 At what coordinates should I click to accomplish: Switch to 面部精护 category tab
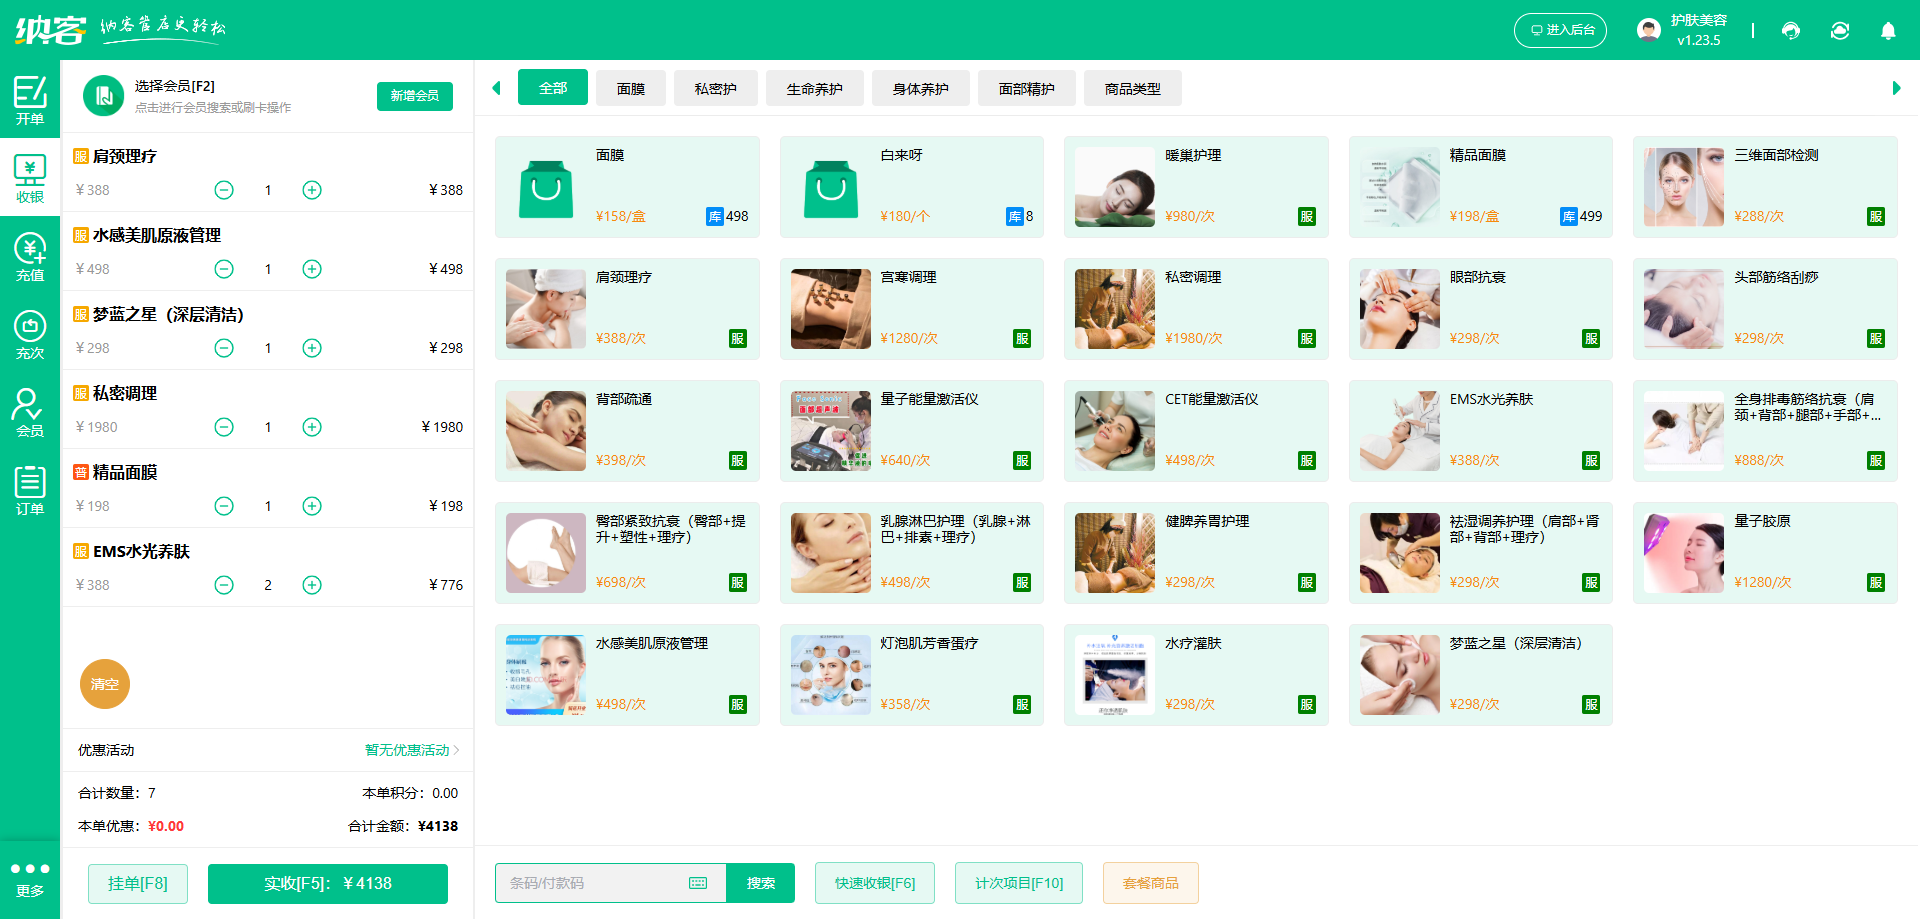[x=1026, y=89]
